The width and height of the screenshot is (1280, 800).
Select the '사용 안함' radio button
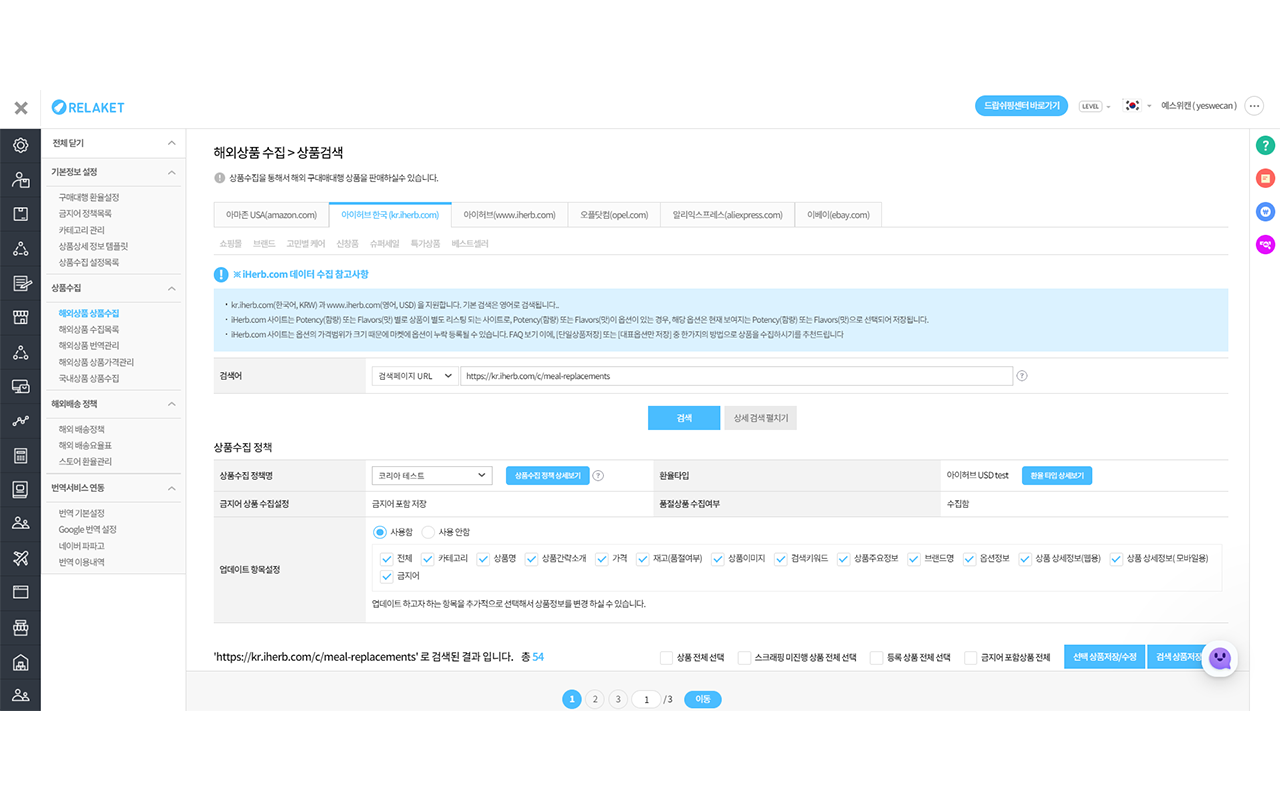[428, 533]
